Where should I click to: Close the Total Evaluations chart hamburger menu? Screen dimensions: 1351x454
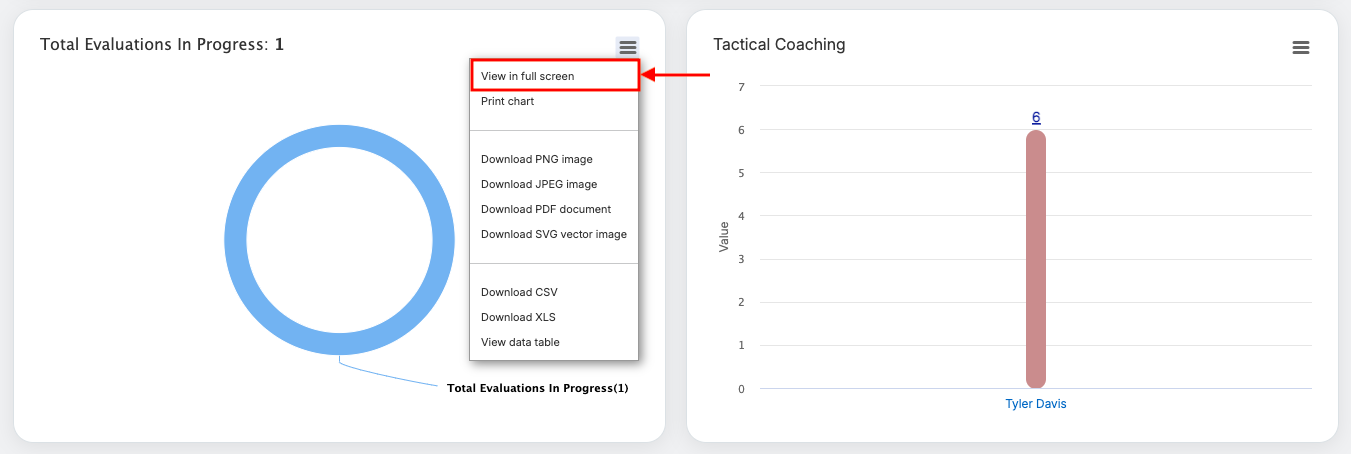pyautogui.click(x=627, y=47)
